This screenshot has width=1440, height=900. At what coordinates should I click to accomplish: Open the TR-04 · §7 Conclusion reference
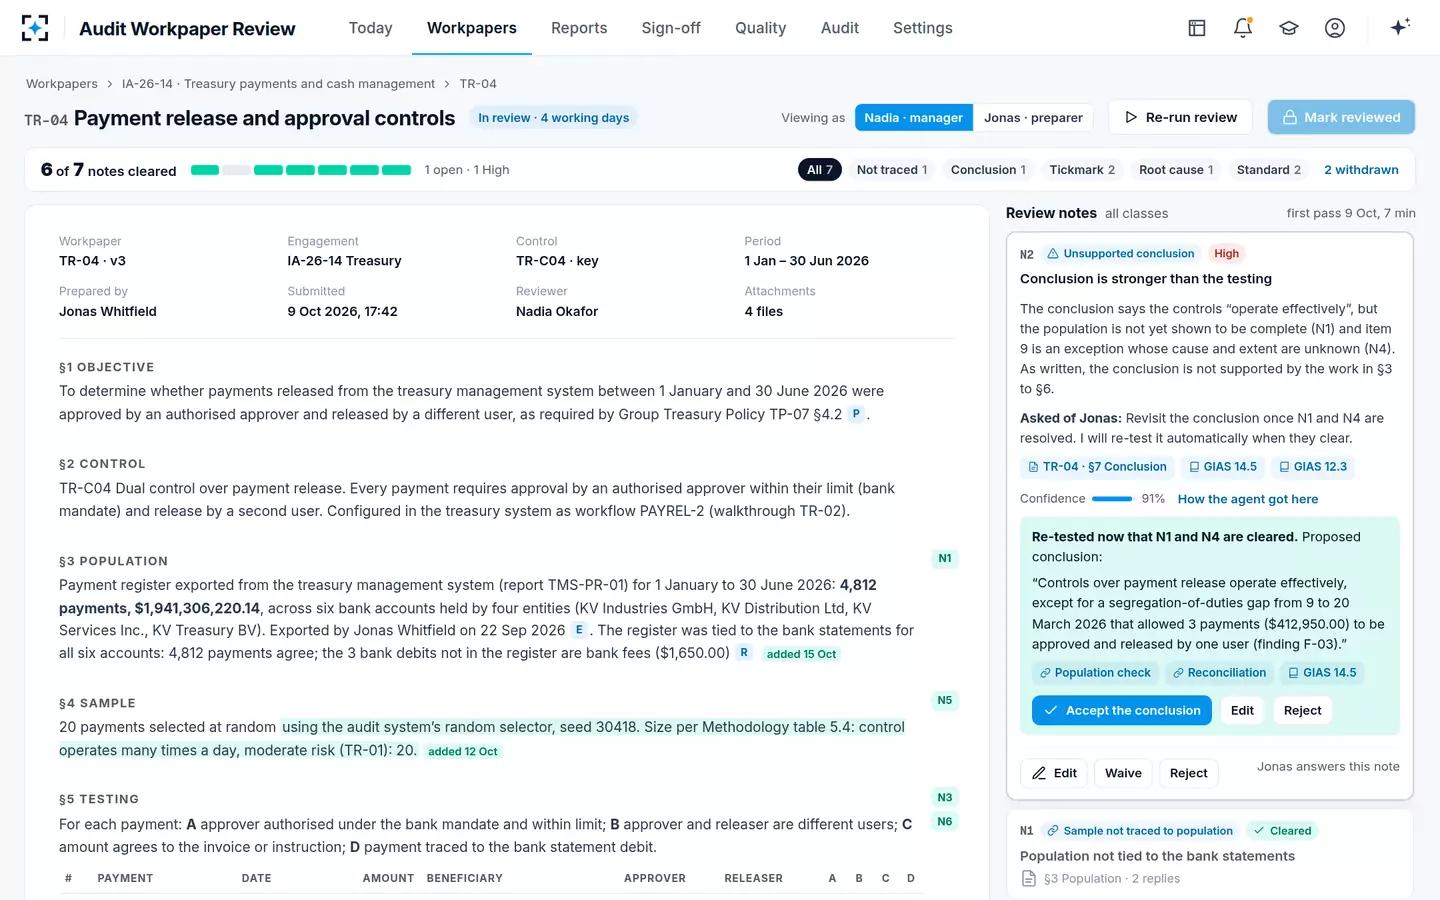[1097, 467]
